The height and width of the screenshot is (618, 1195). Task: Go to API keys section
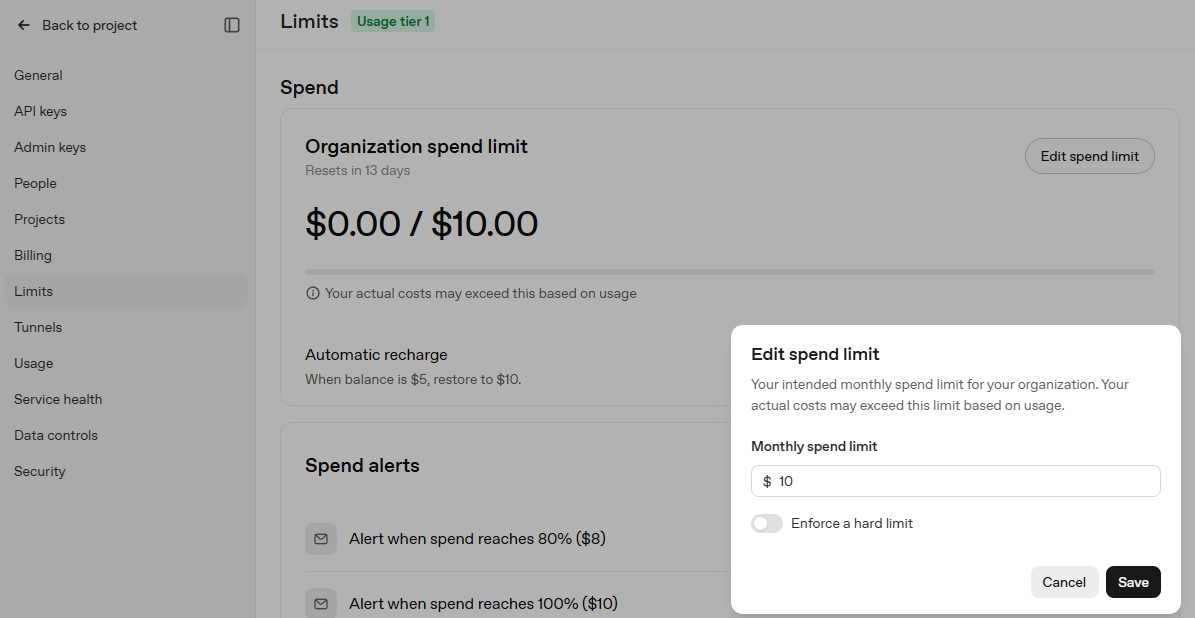[40, 111]
